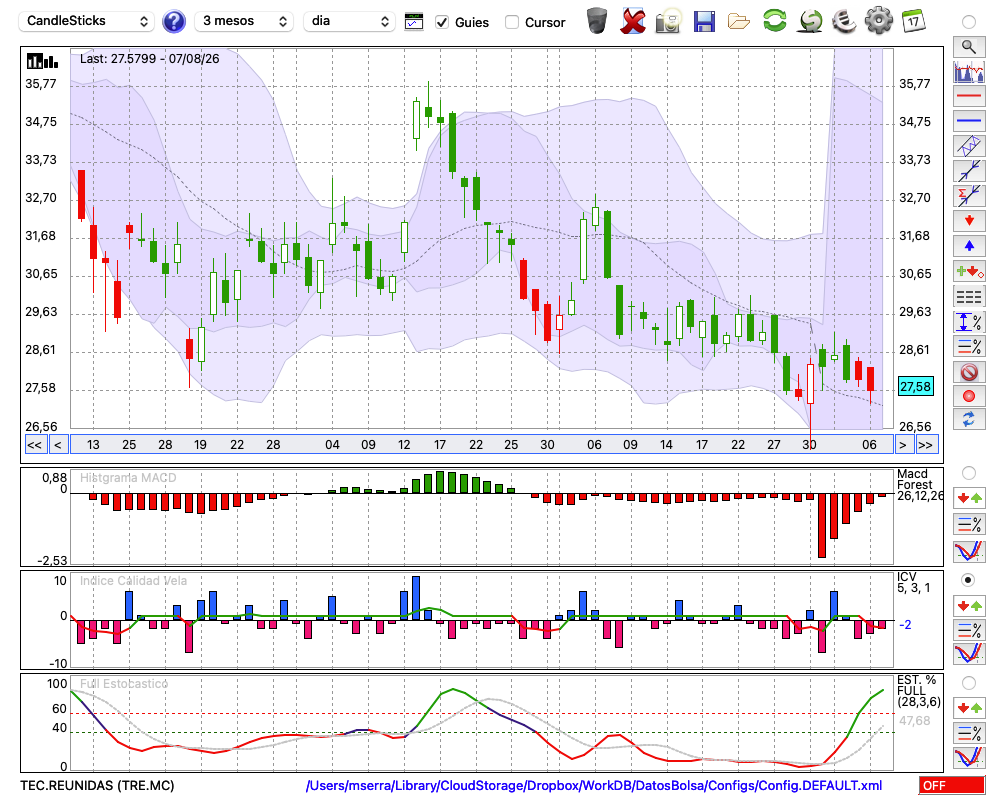Open the yellow folder icon
This screenshot has height=800, width=1000.
pos(739,22)
